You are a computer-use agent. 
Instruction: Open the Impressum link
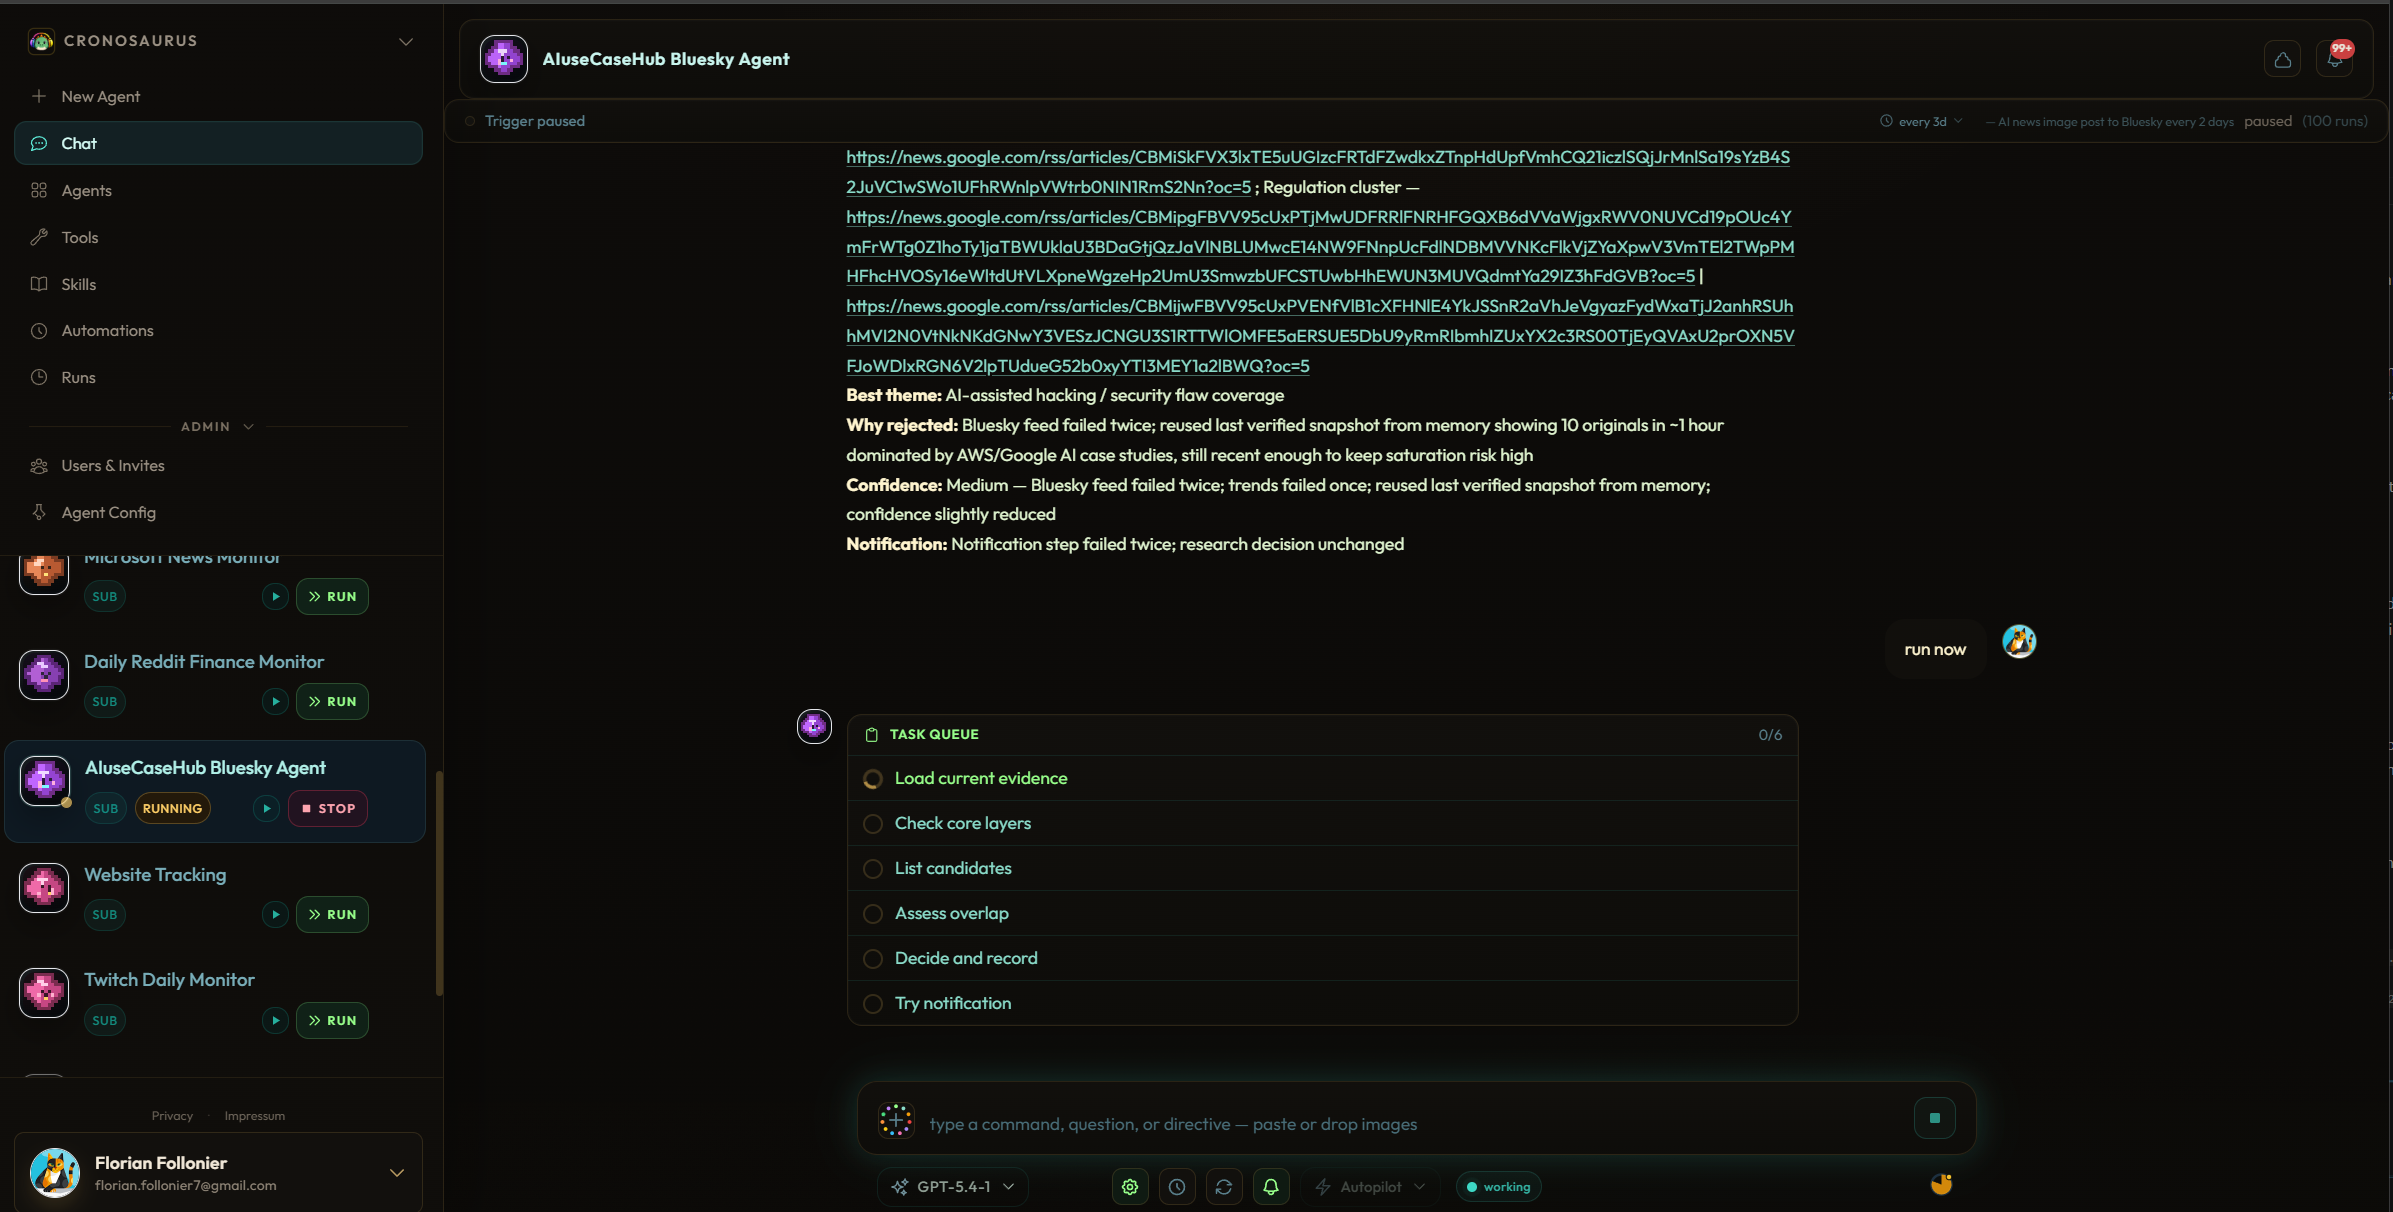coord(254,1116)
